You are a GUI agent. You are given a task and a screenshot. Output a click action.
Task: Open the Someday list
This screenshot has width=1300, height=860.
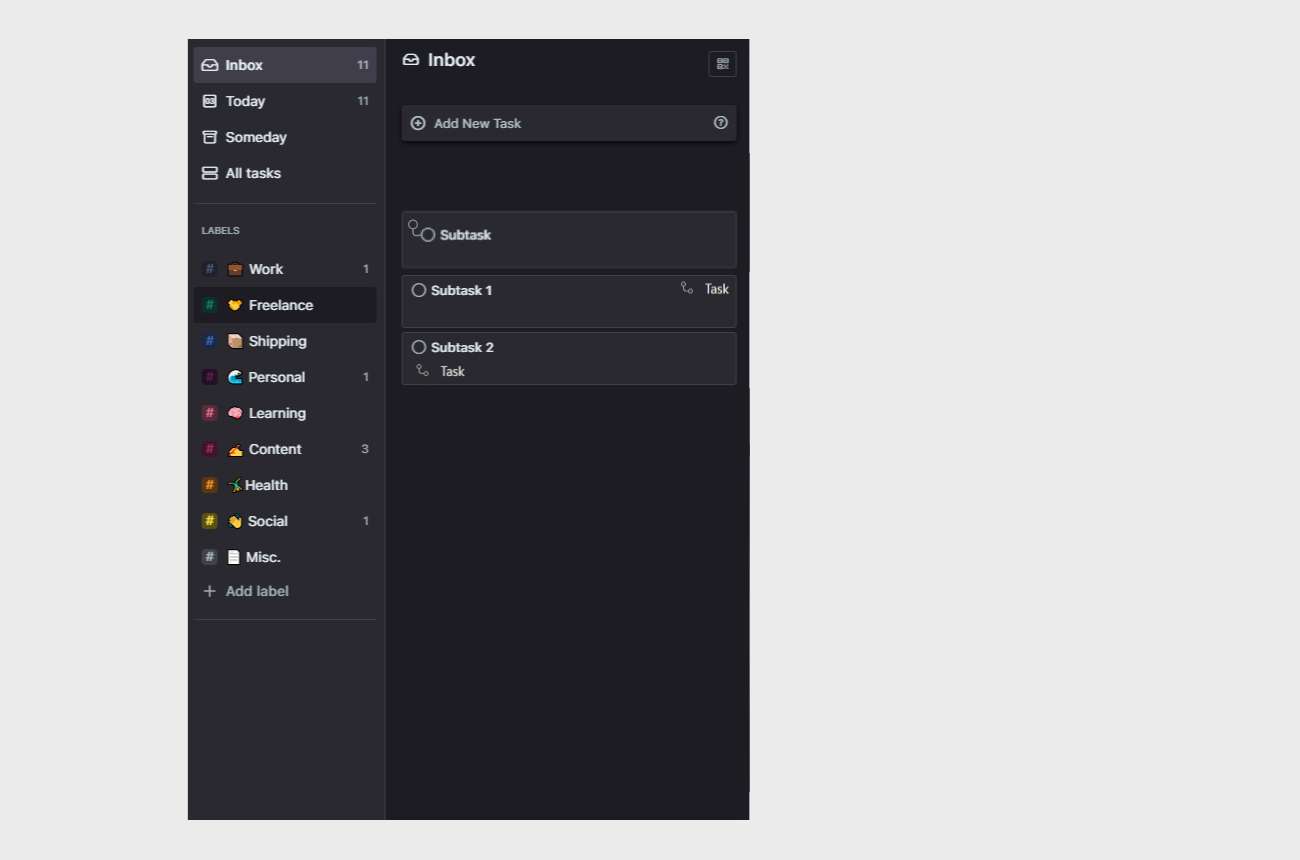click(285, 137)
